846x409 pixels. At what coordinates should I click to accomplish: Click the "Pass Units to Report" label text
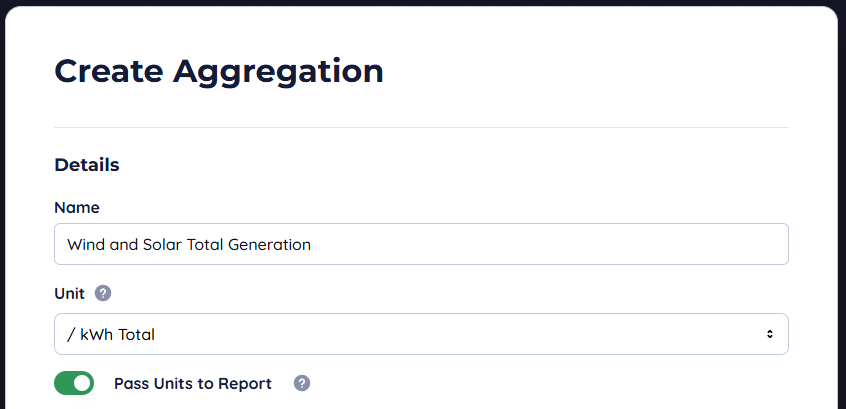(x=192, y=383)
